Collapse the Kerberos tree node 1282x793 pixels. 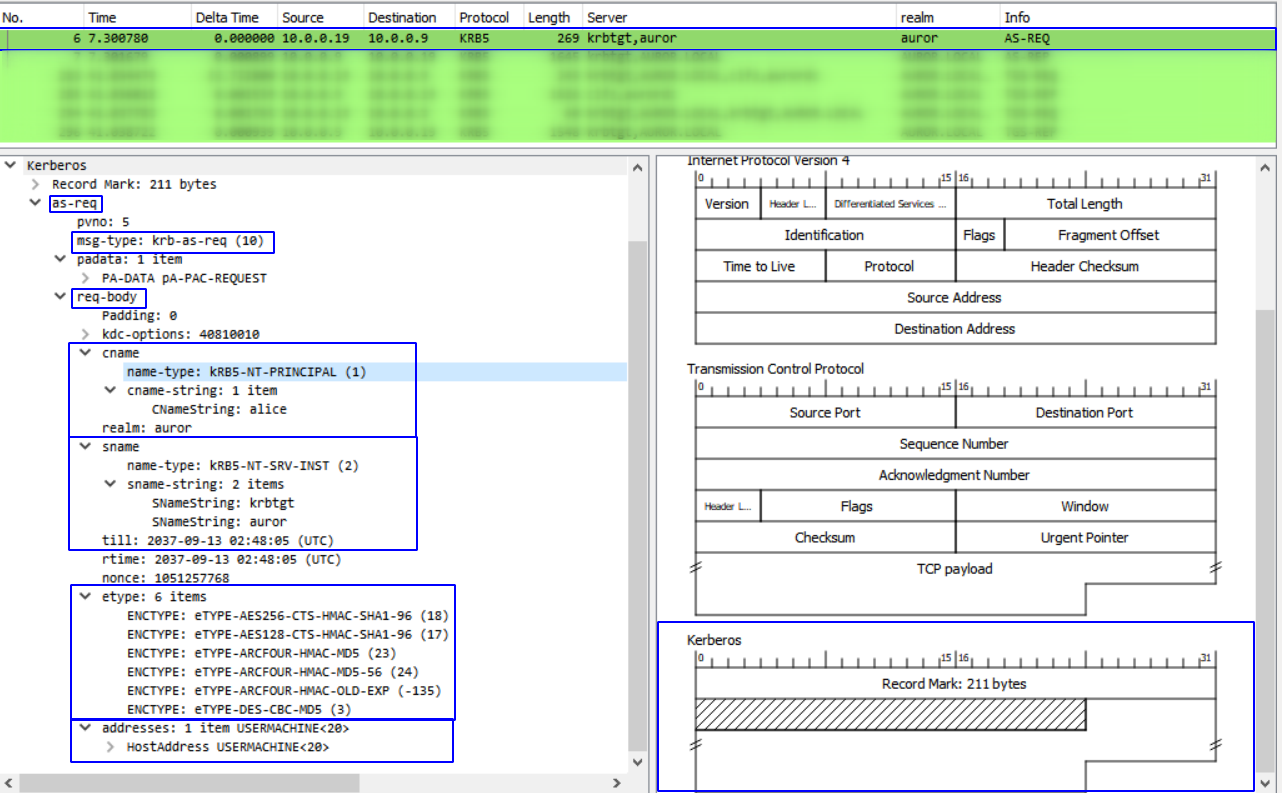(x=11, y=165)
